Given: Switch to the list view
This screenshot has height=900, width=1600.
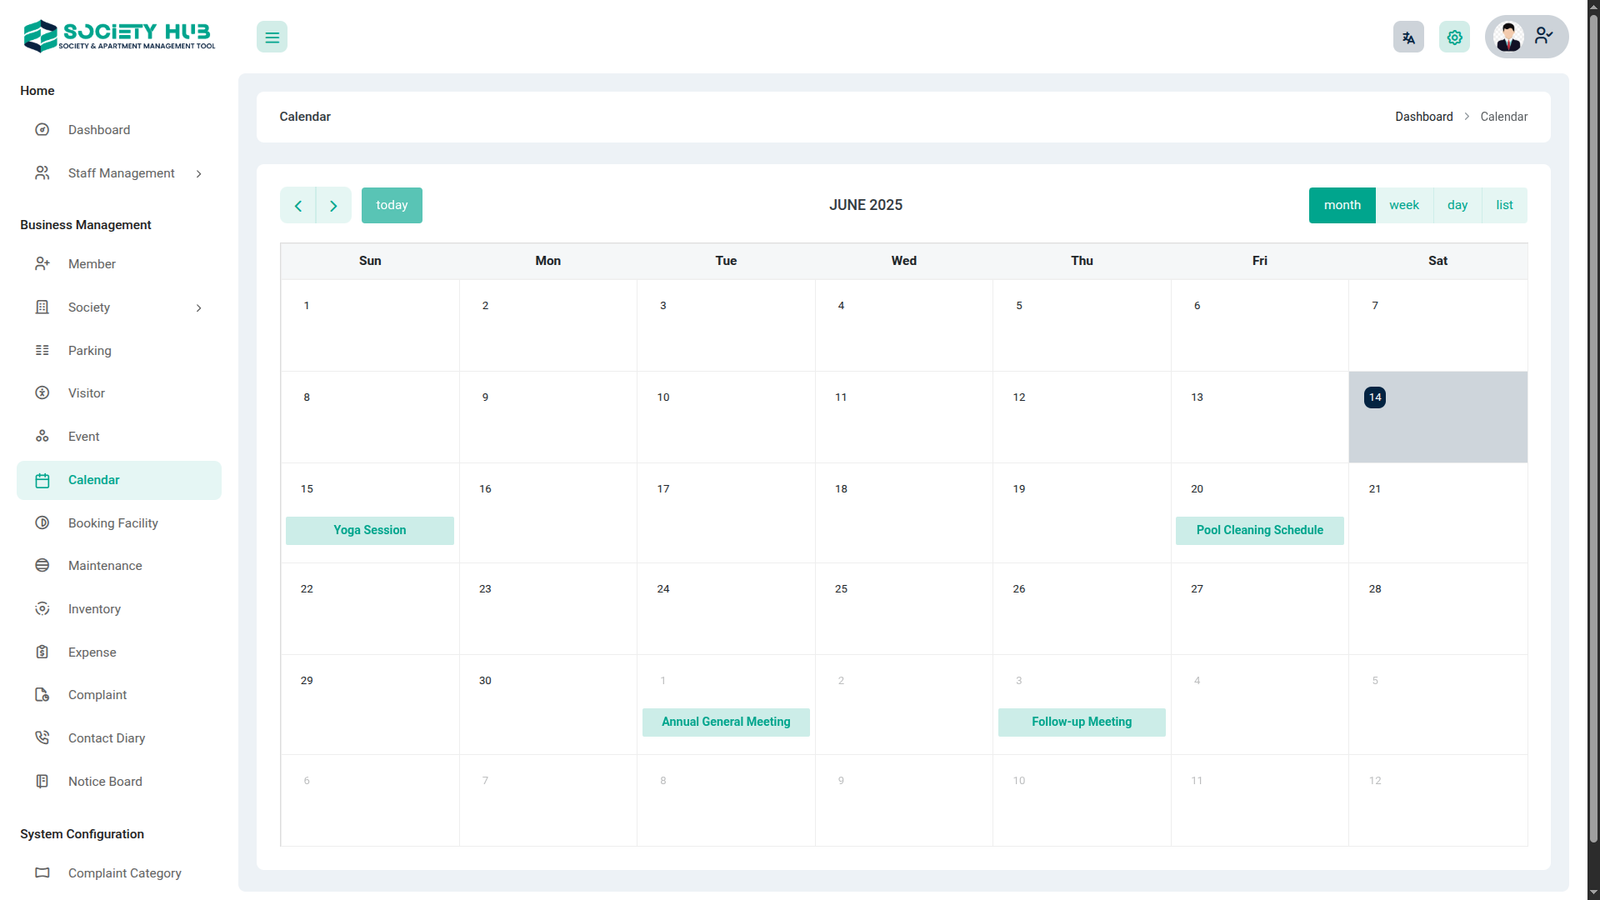Looking at the screenshot, I should pyautogui.click(x=1504, y=205).
